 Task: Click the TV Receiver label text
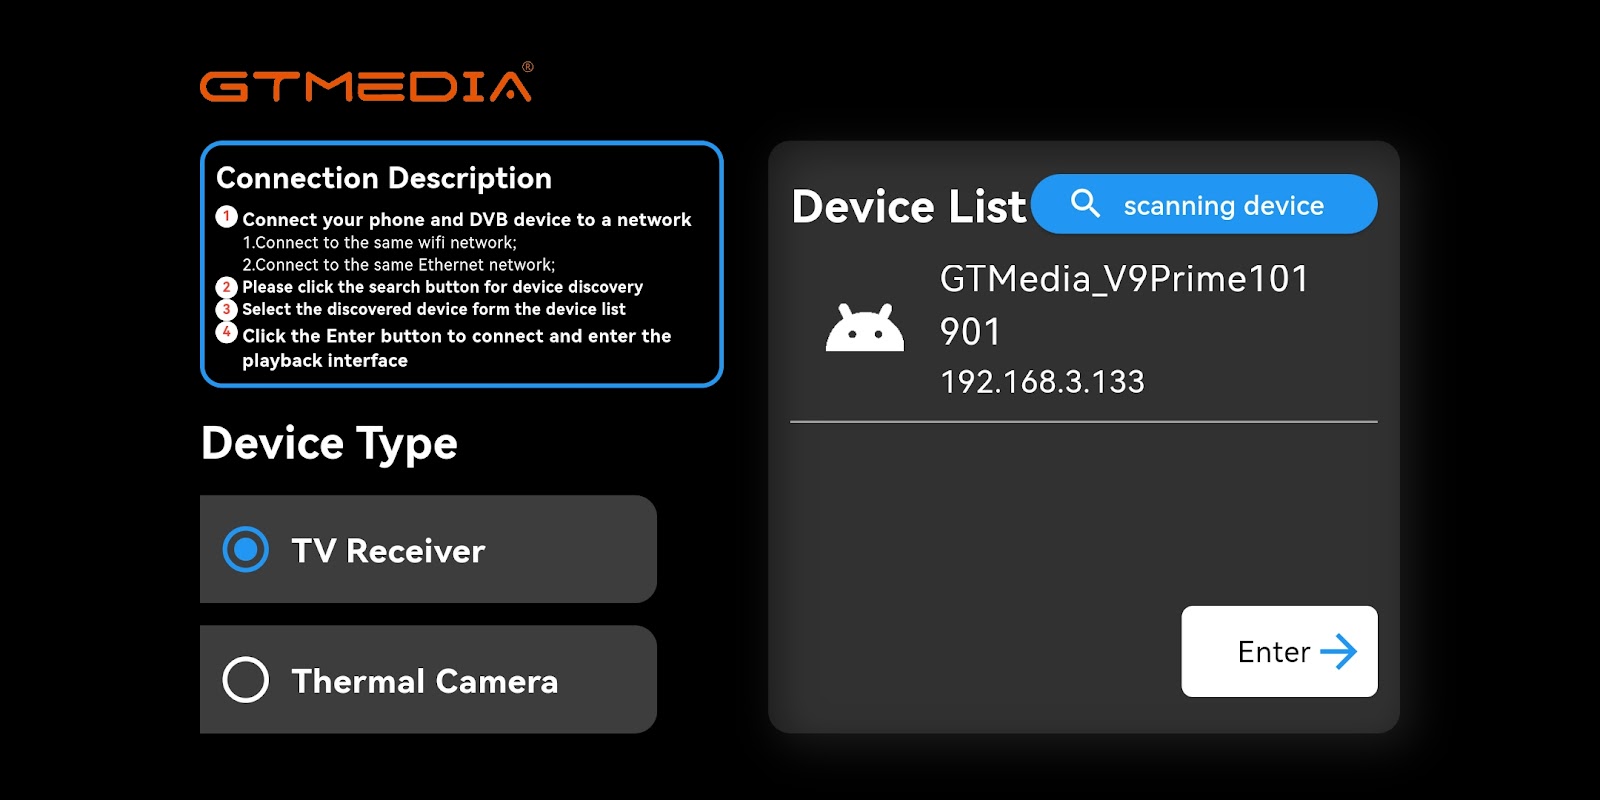388,551
